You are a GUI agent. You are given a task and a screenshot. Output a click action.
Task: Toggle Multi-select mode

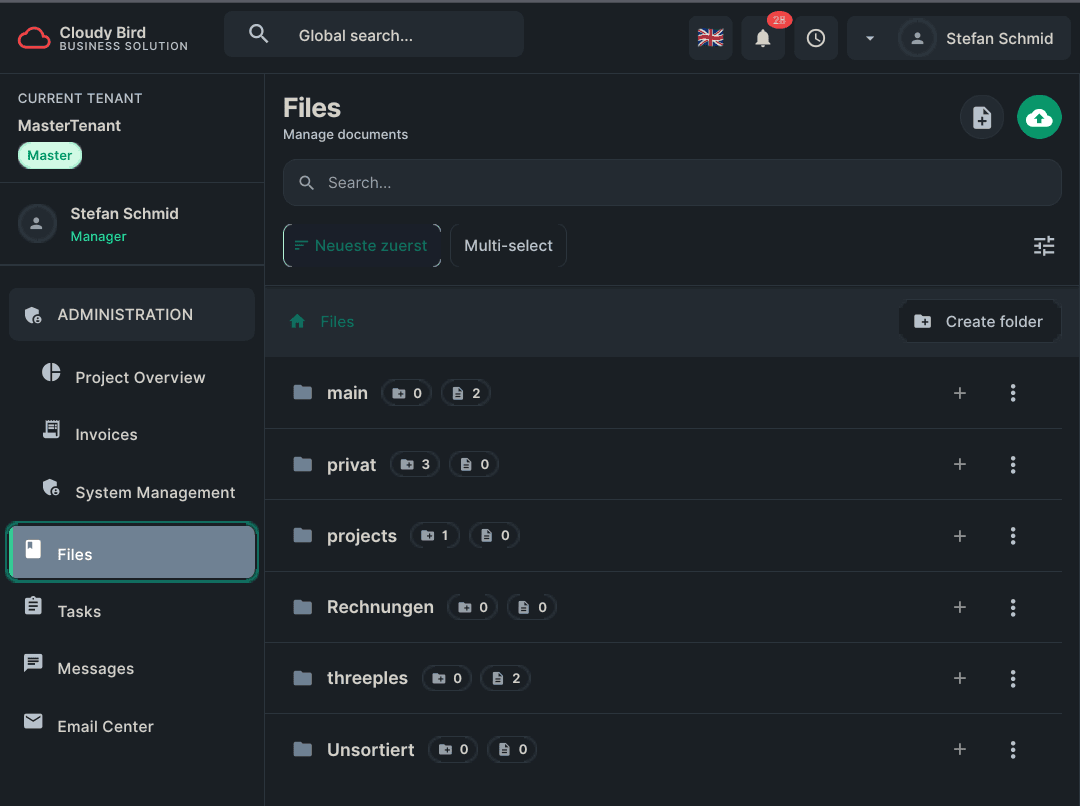[x=508, y=245]
